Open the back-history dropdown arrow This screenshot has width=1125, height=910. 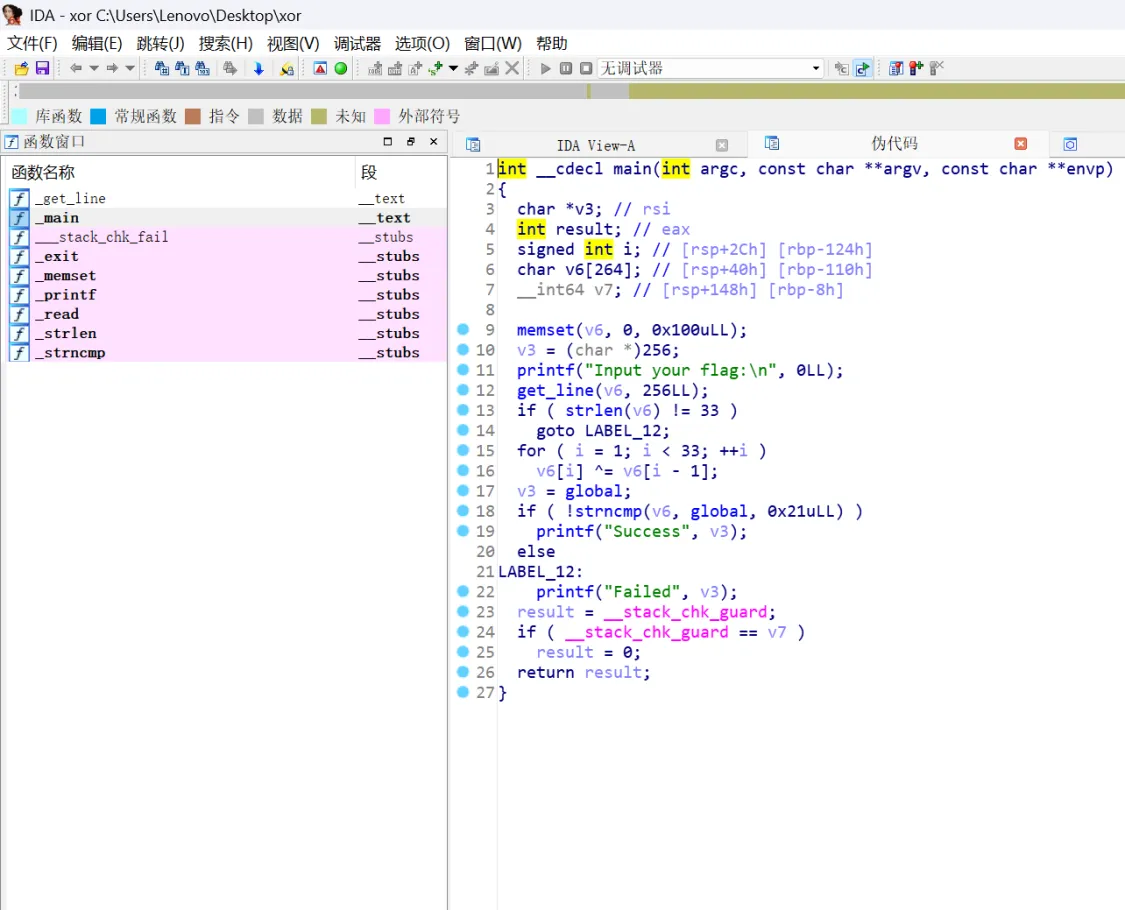pyautogui.click(x=93, y=68)
